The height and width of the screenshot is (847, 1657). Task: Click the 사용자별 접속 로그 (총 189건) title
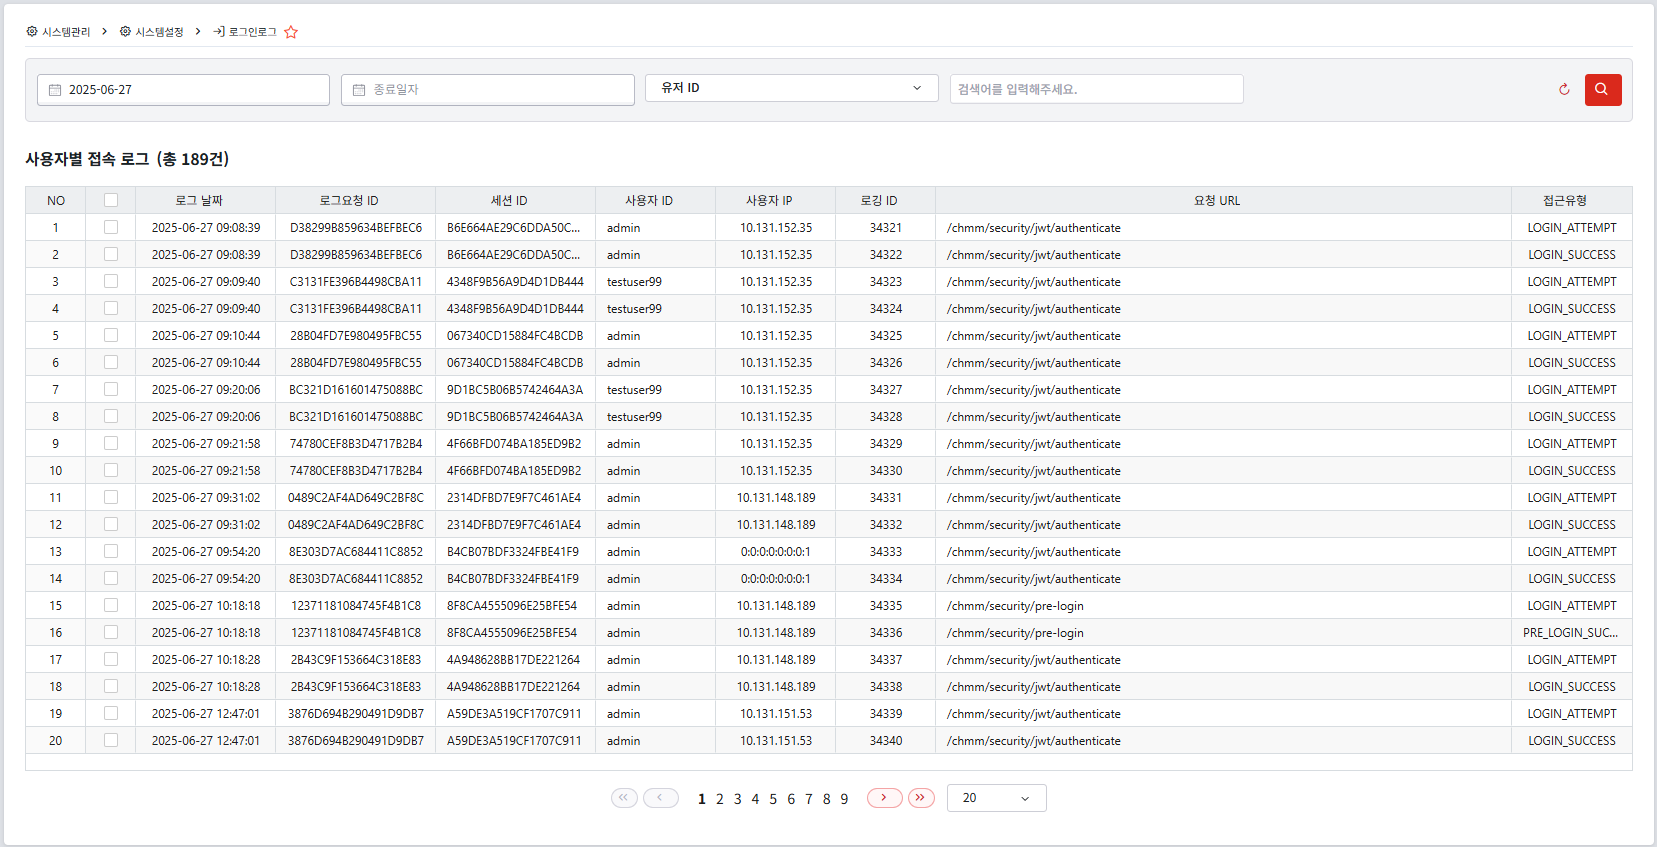pos(127,159)
